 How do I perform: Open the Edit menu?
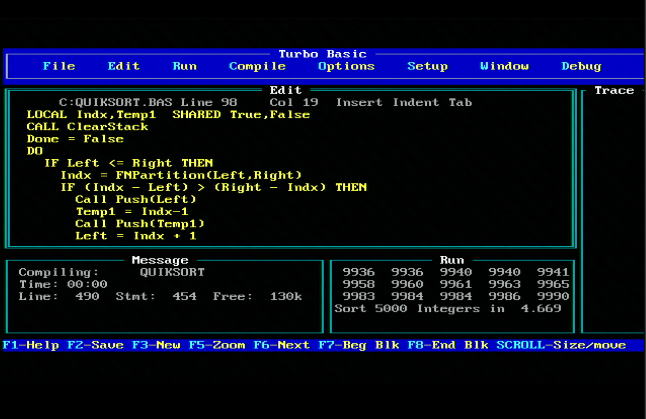pyautogui.click(x=124, y=66)
